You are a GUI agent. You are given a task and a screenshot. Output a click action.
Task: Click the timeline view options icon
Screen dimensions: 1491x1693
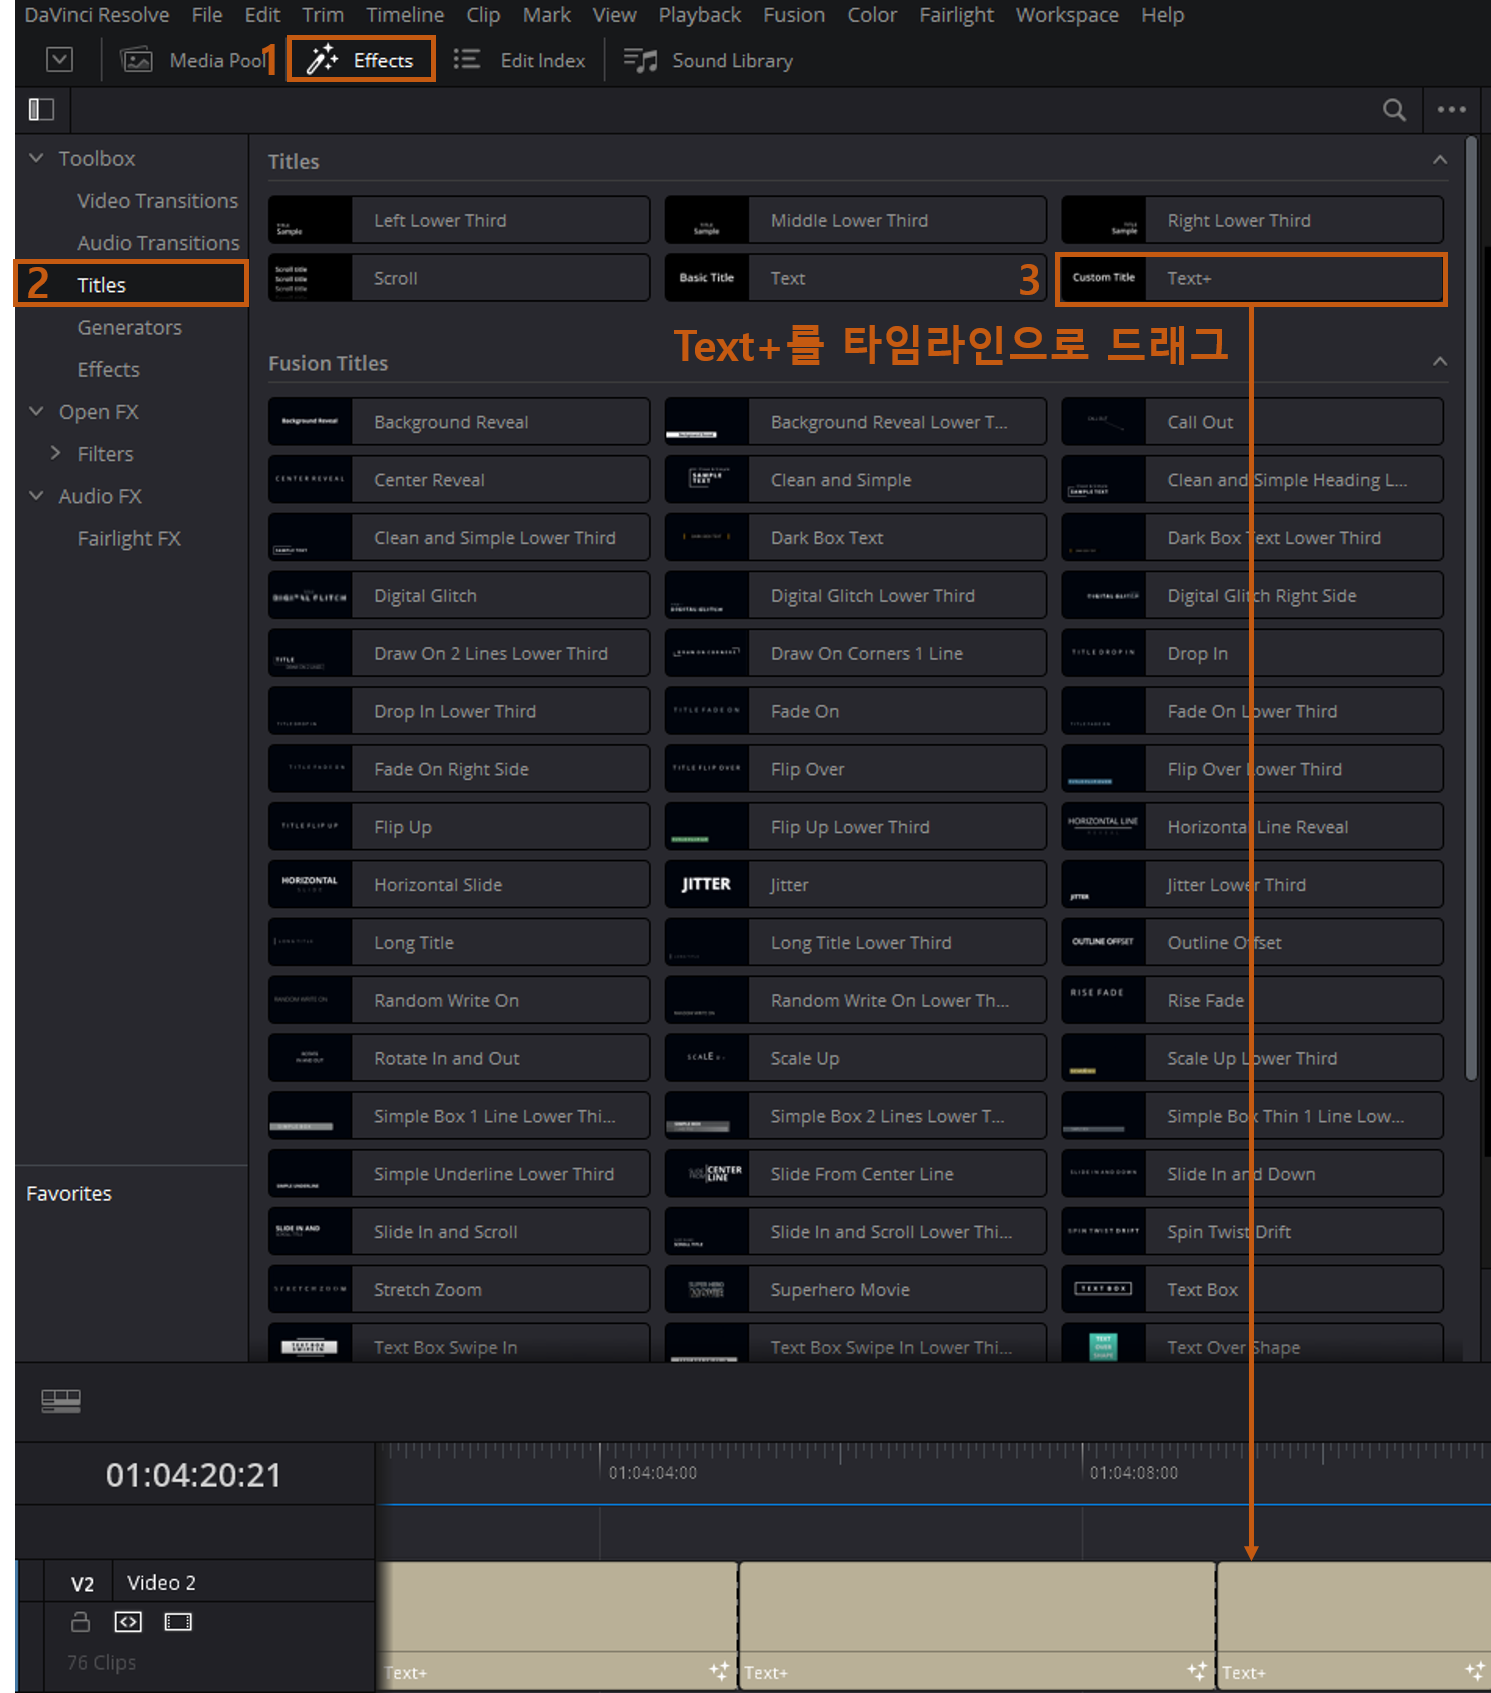coord(61,1401)
